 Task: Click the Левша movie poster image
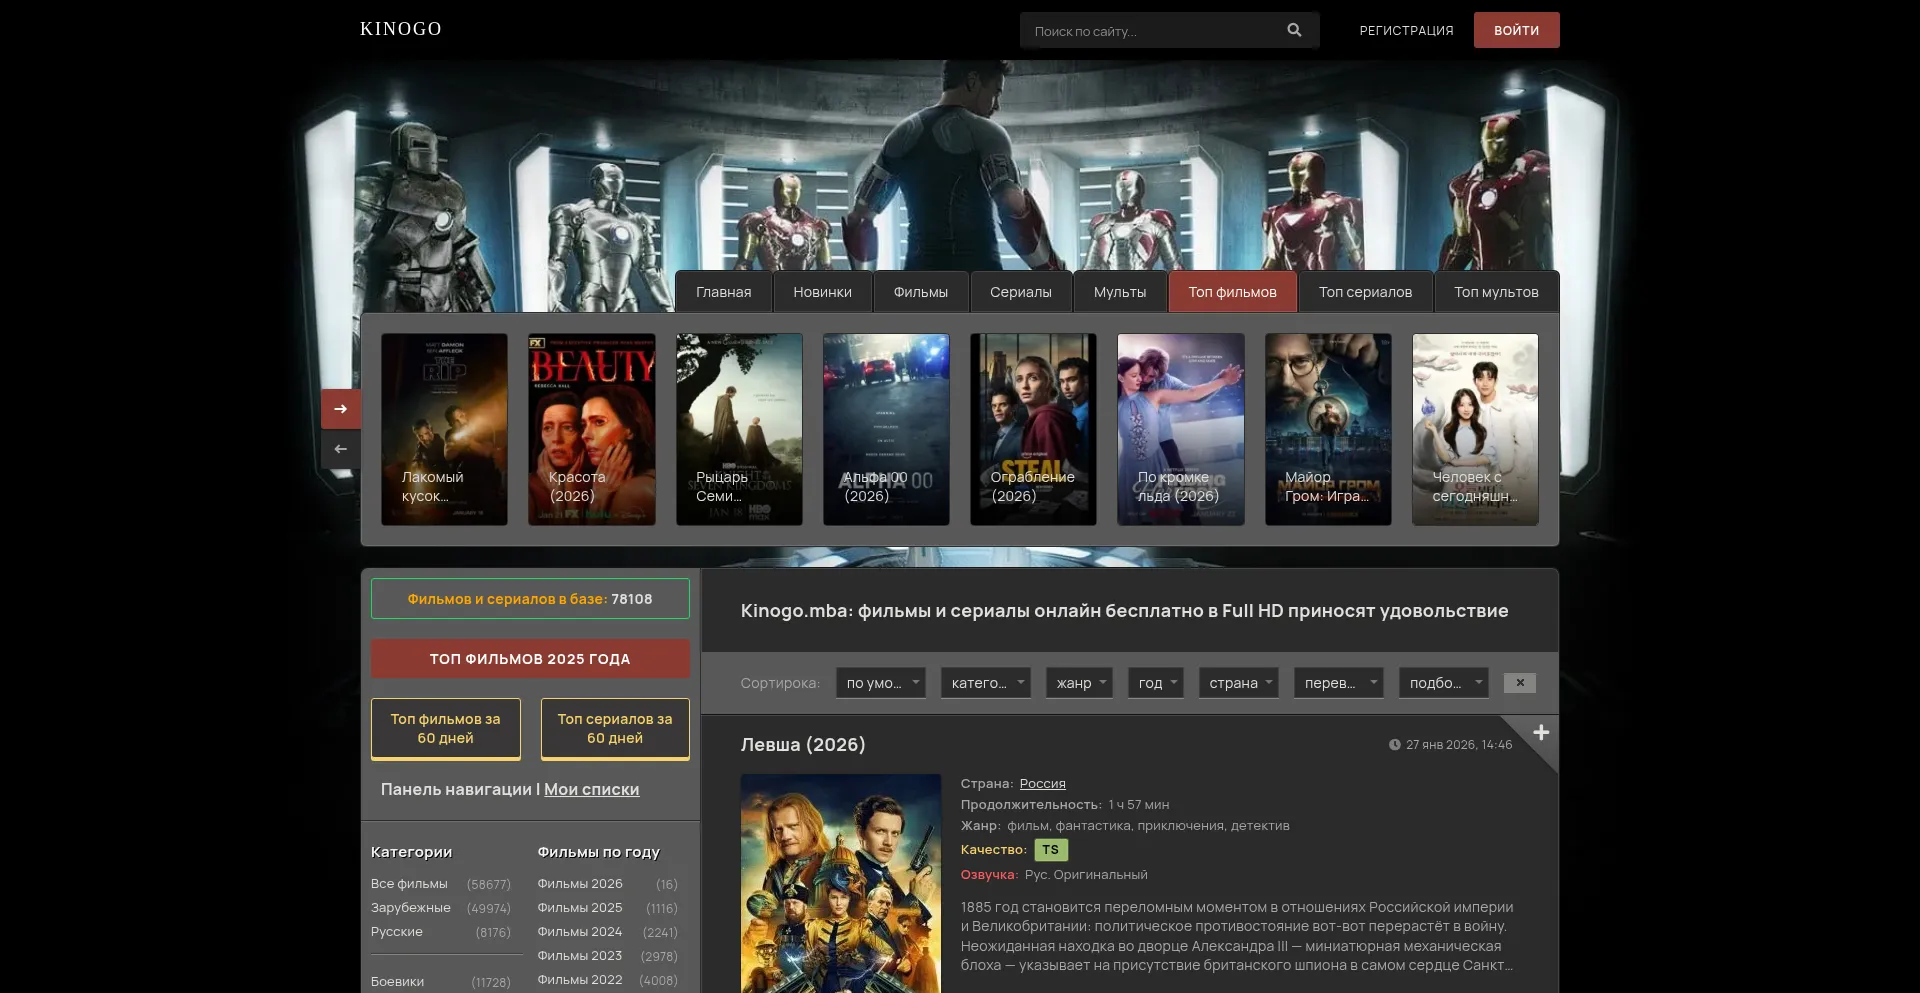(841, 883)
